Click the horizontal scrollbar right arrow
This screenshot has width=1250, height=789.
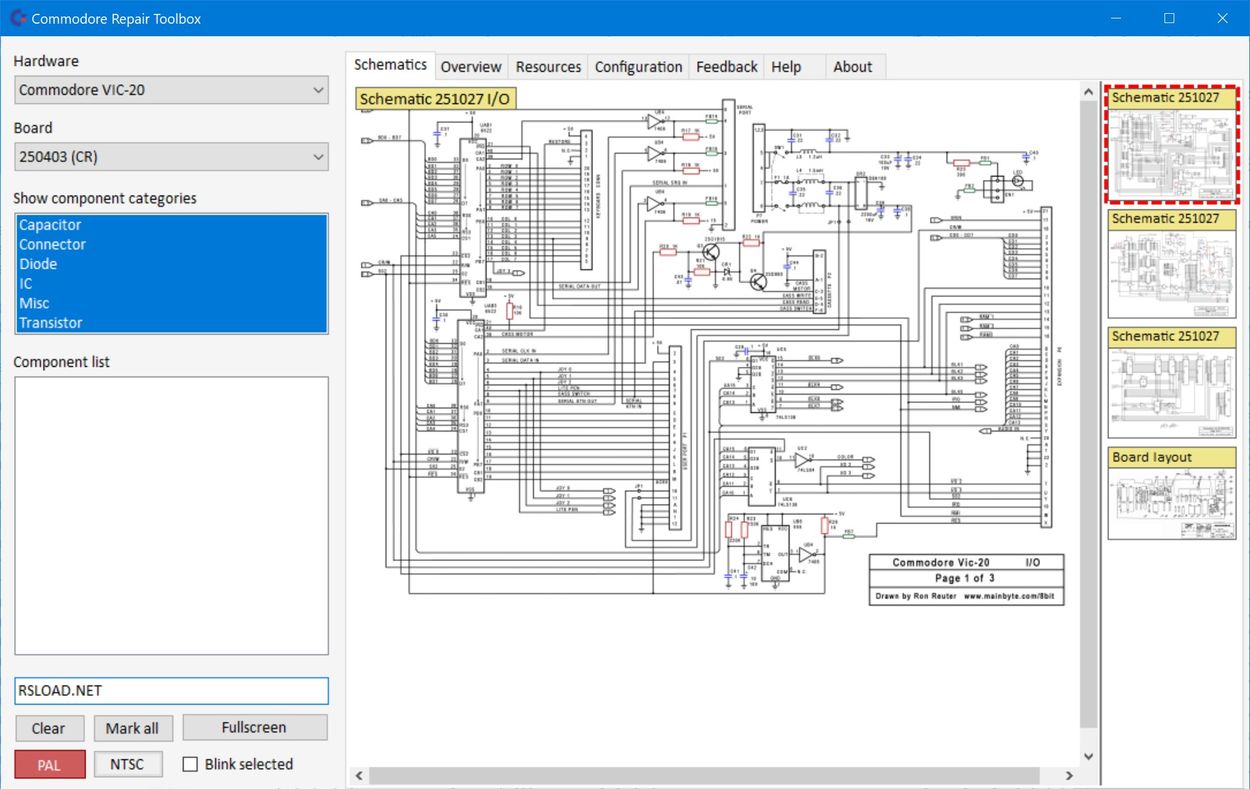(1069, 775)
